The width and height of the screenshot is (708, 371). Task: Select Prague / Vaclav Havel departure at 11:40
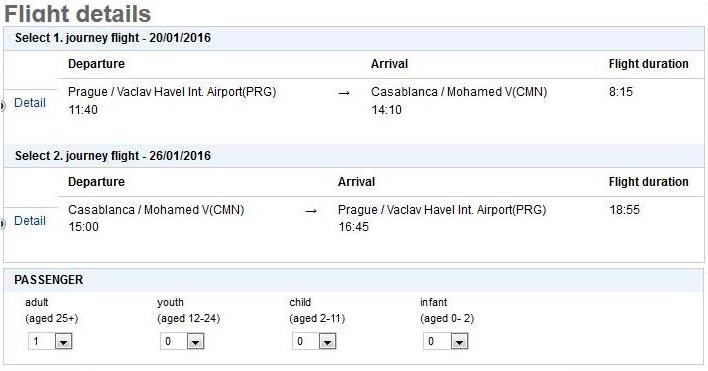pos(172,101)
